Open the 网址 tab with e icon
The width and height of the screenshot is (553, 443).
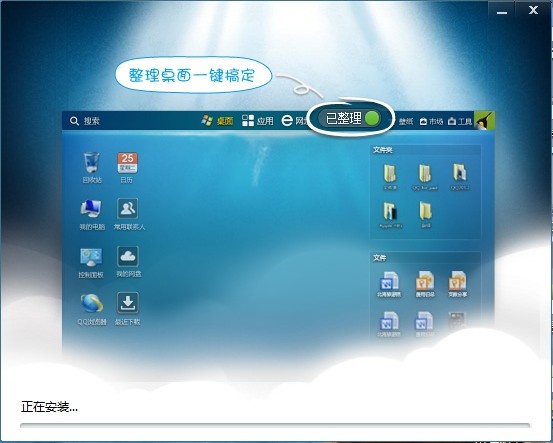(x=294, y=121)
